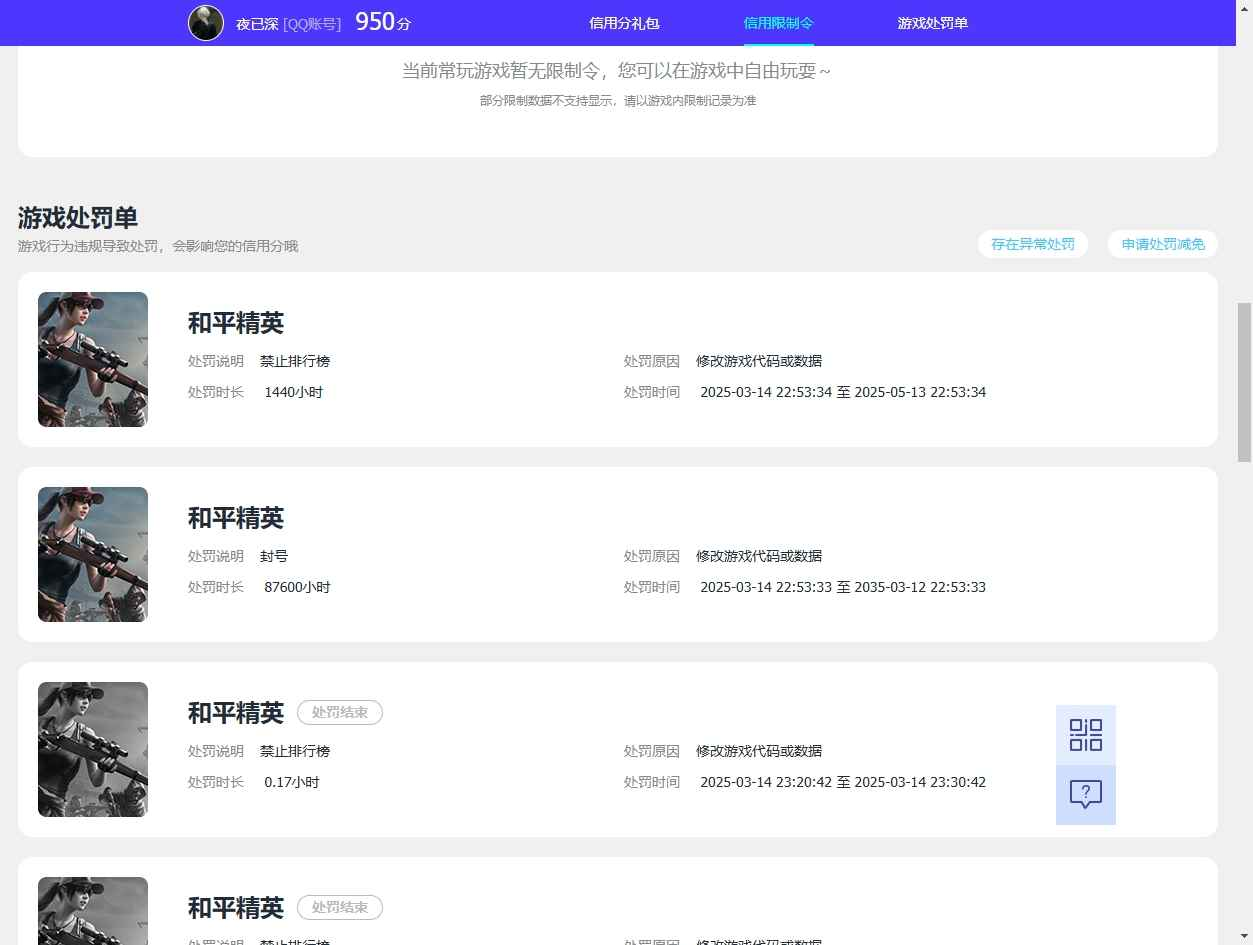Select the 0.17小时 penalty game thumbnail

coord(93,749)
